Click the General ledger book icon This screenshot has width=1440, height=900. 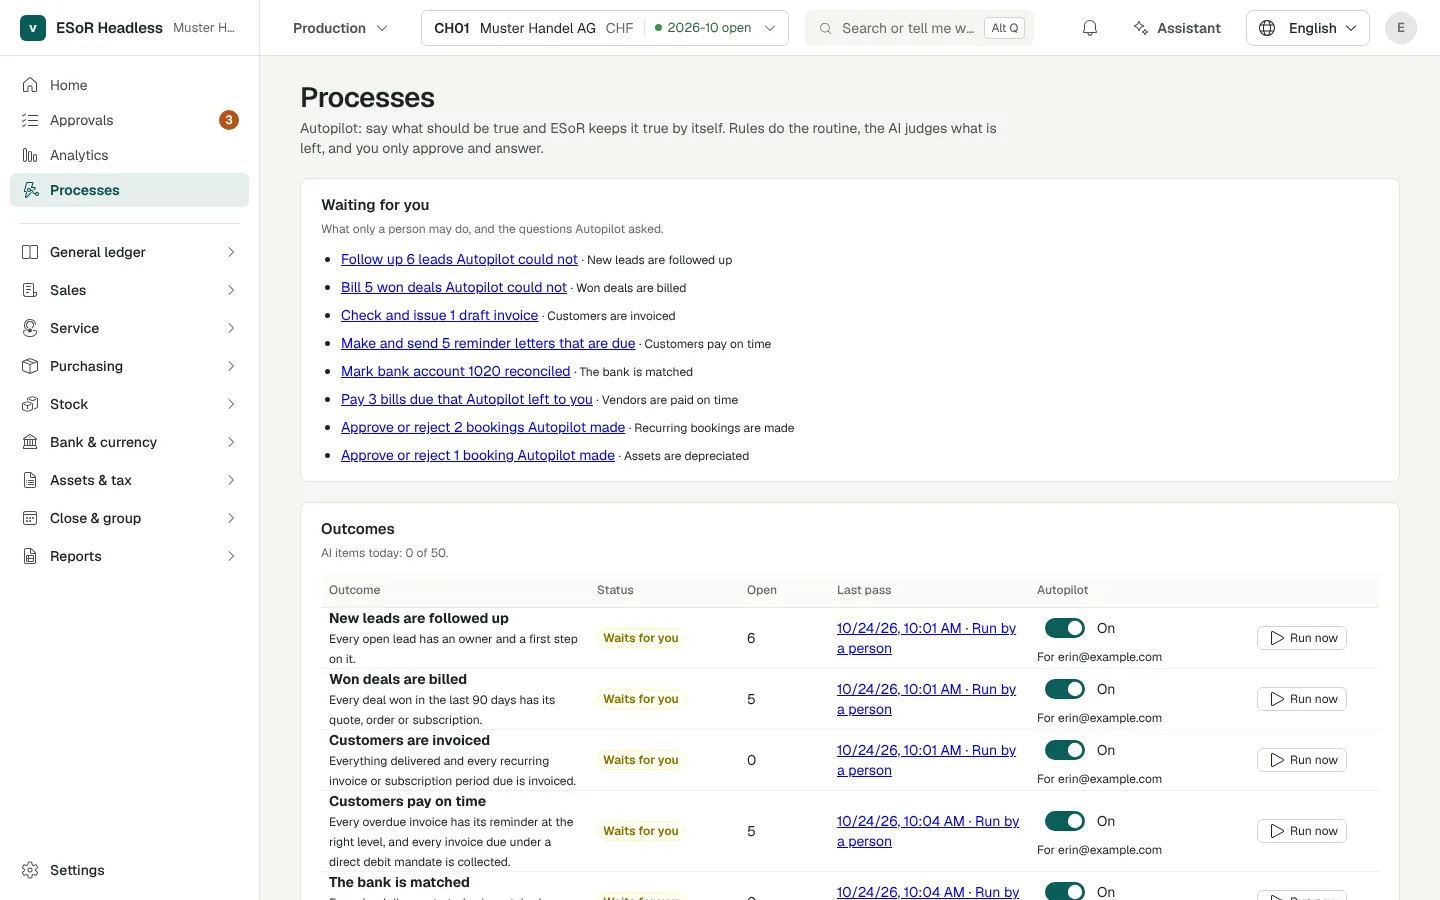tap(30, 252)
